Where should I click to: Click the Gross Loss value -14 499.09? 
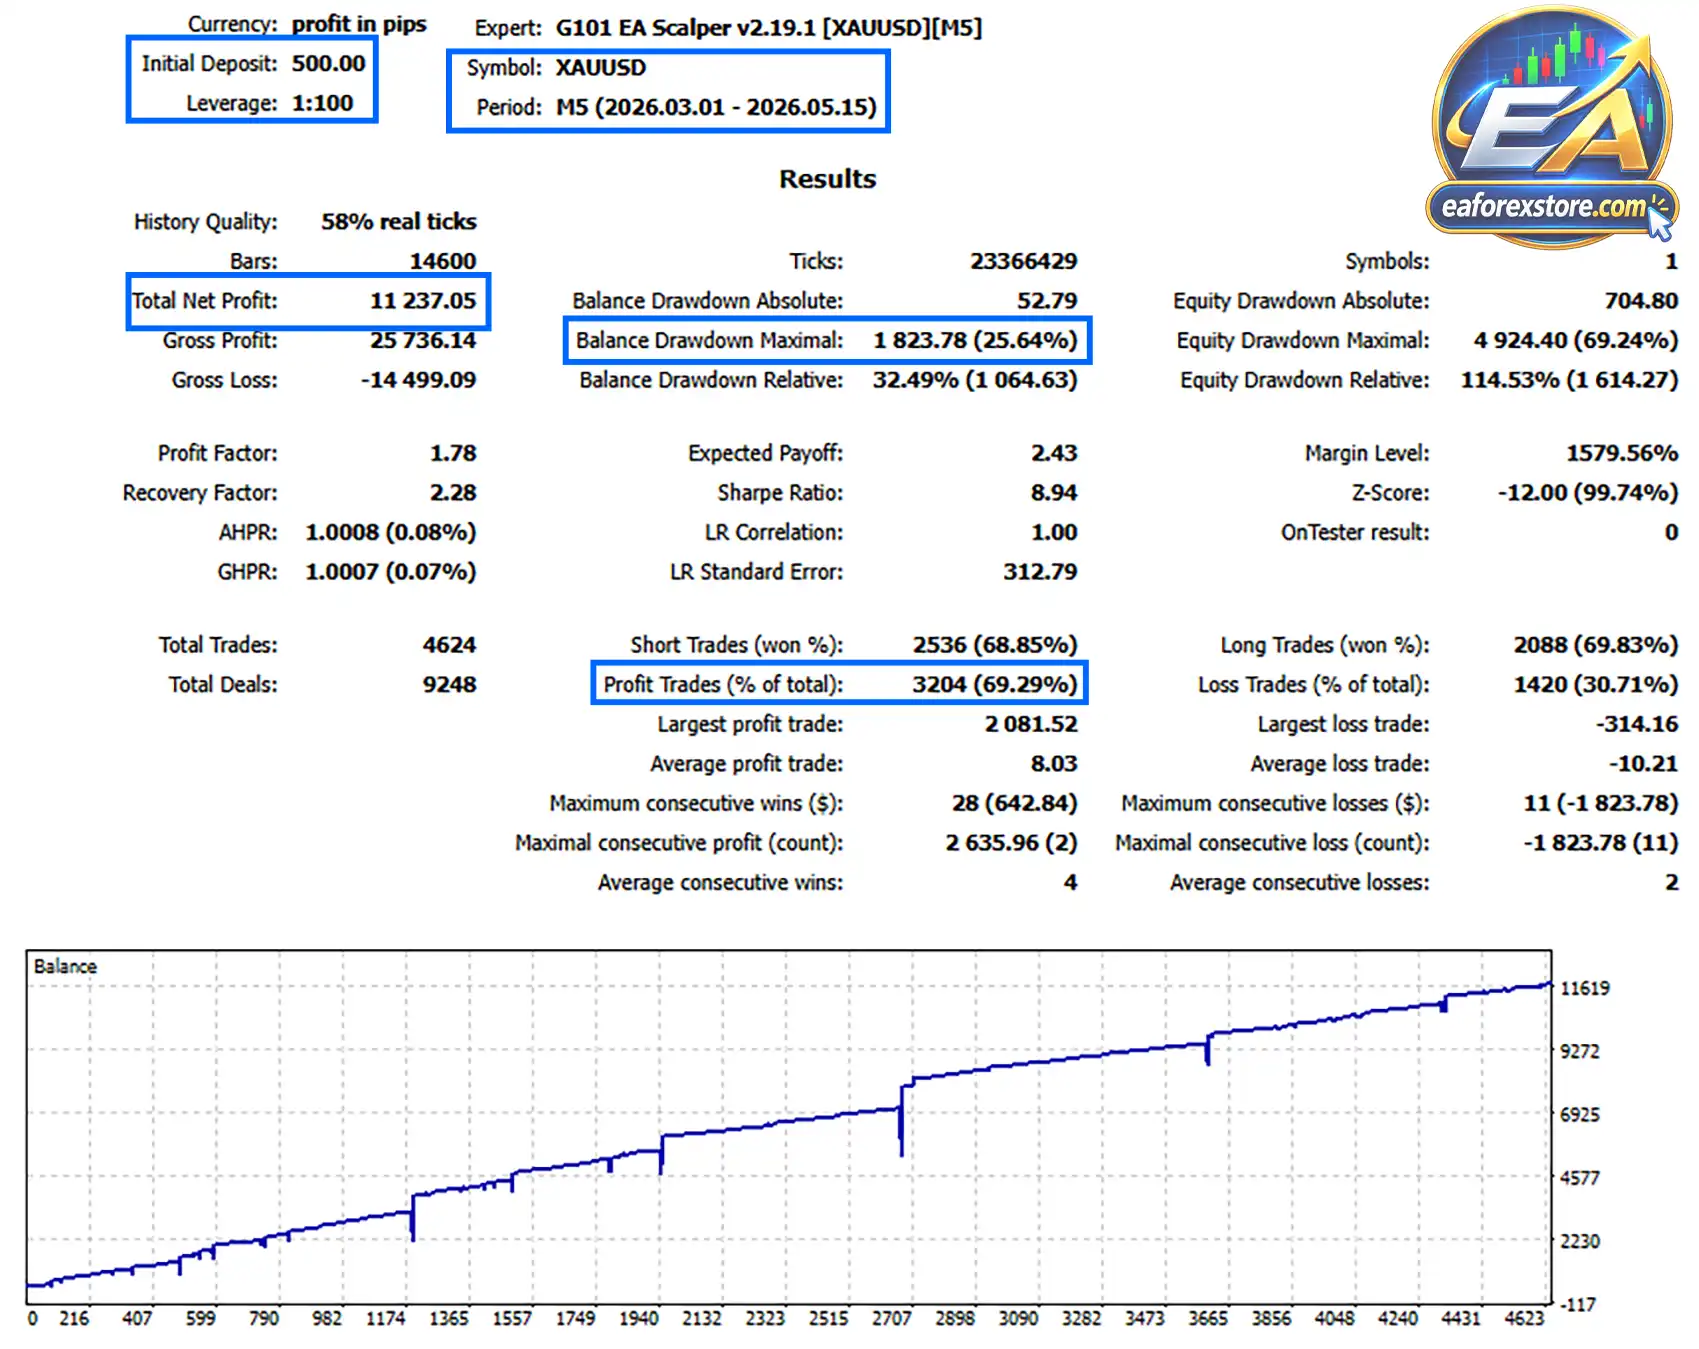pos(418,380)
